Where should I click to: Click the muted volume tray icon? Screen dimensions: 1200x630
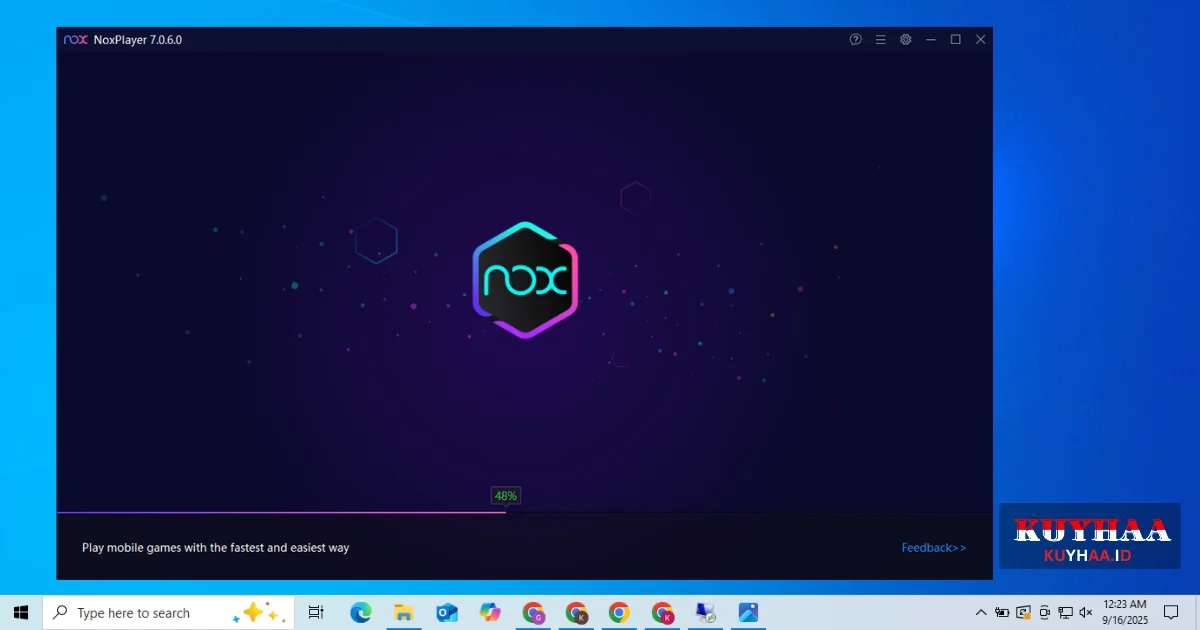point(1086,612)
